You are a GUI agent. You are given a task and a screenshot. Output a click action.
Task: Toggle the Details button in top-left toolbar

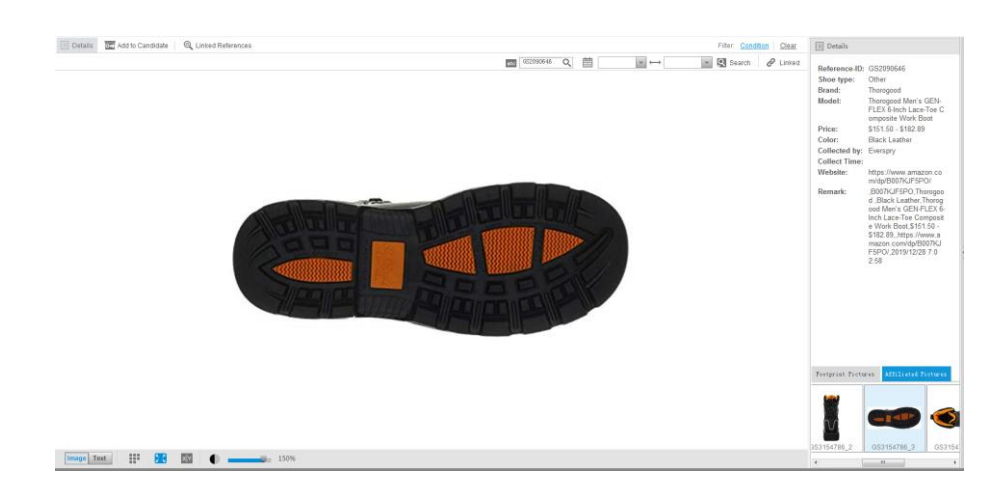77,45
